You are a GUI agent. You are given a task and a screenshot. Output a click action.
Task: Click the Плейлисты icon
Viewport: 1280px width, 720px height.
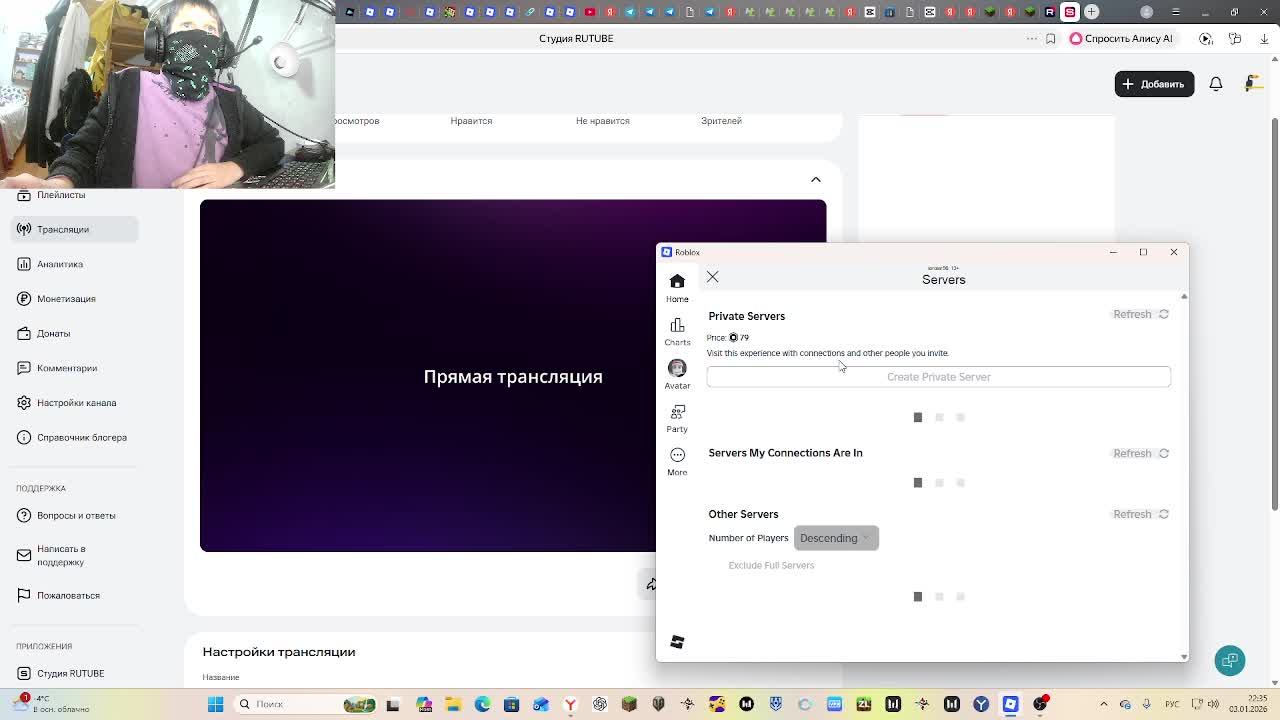[x=24, y=195]
